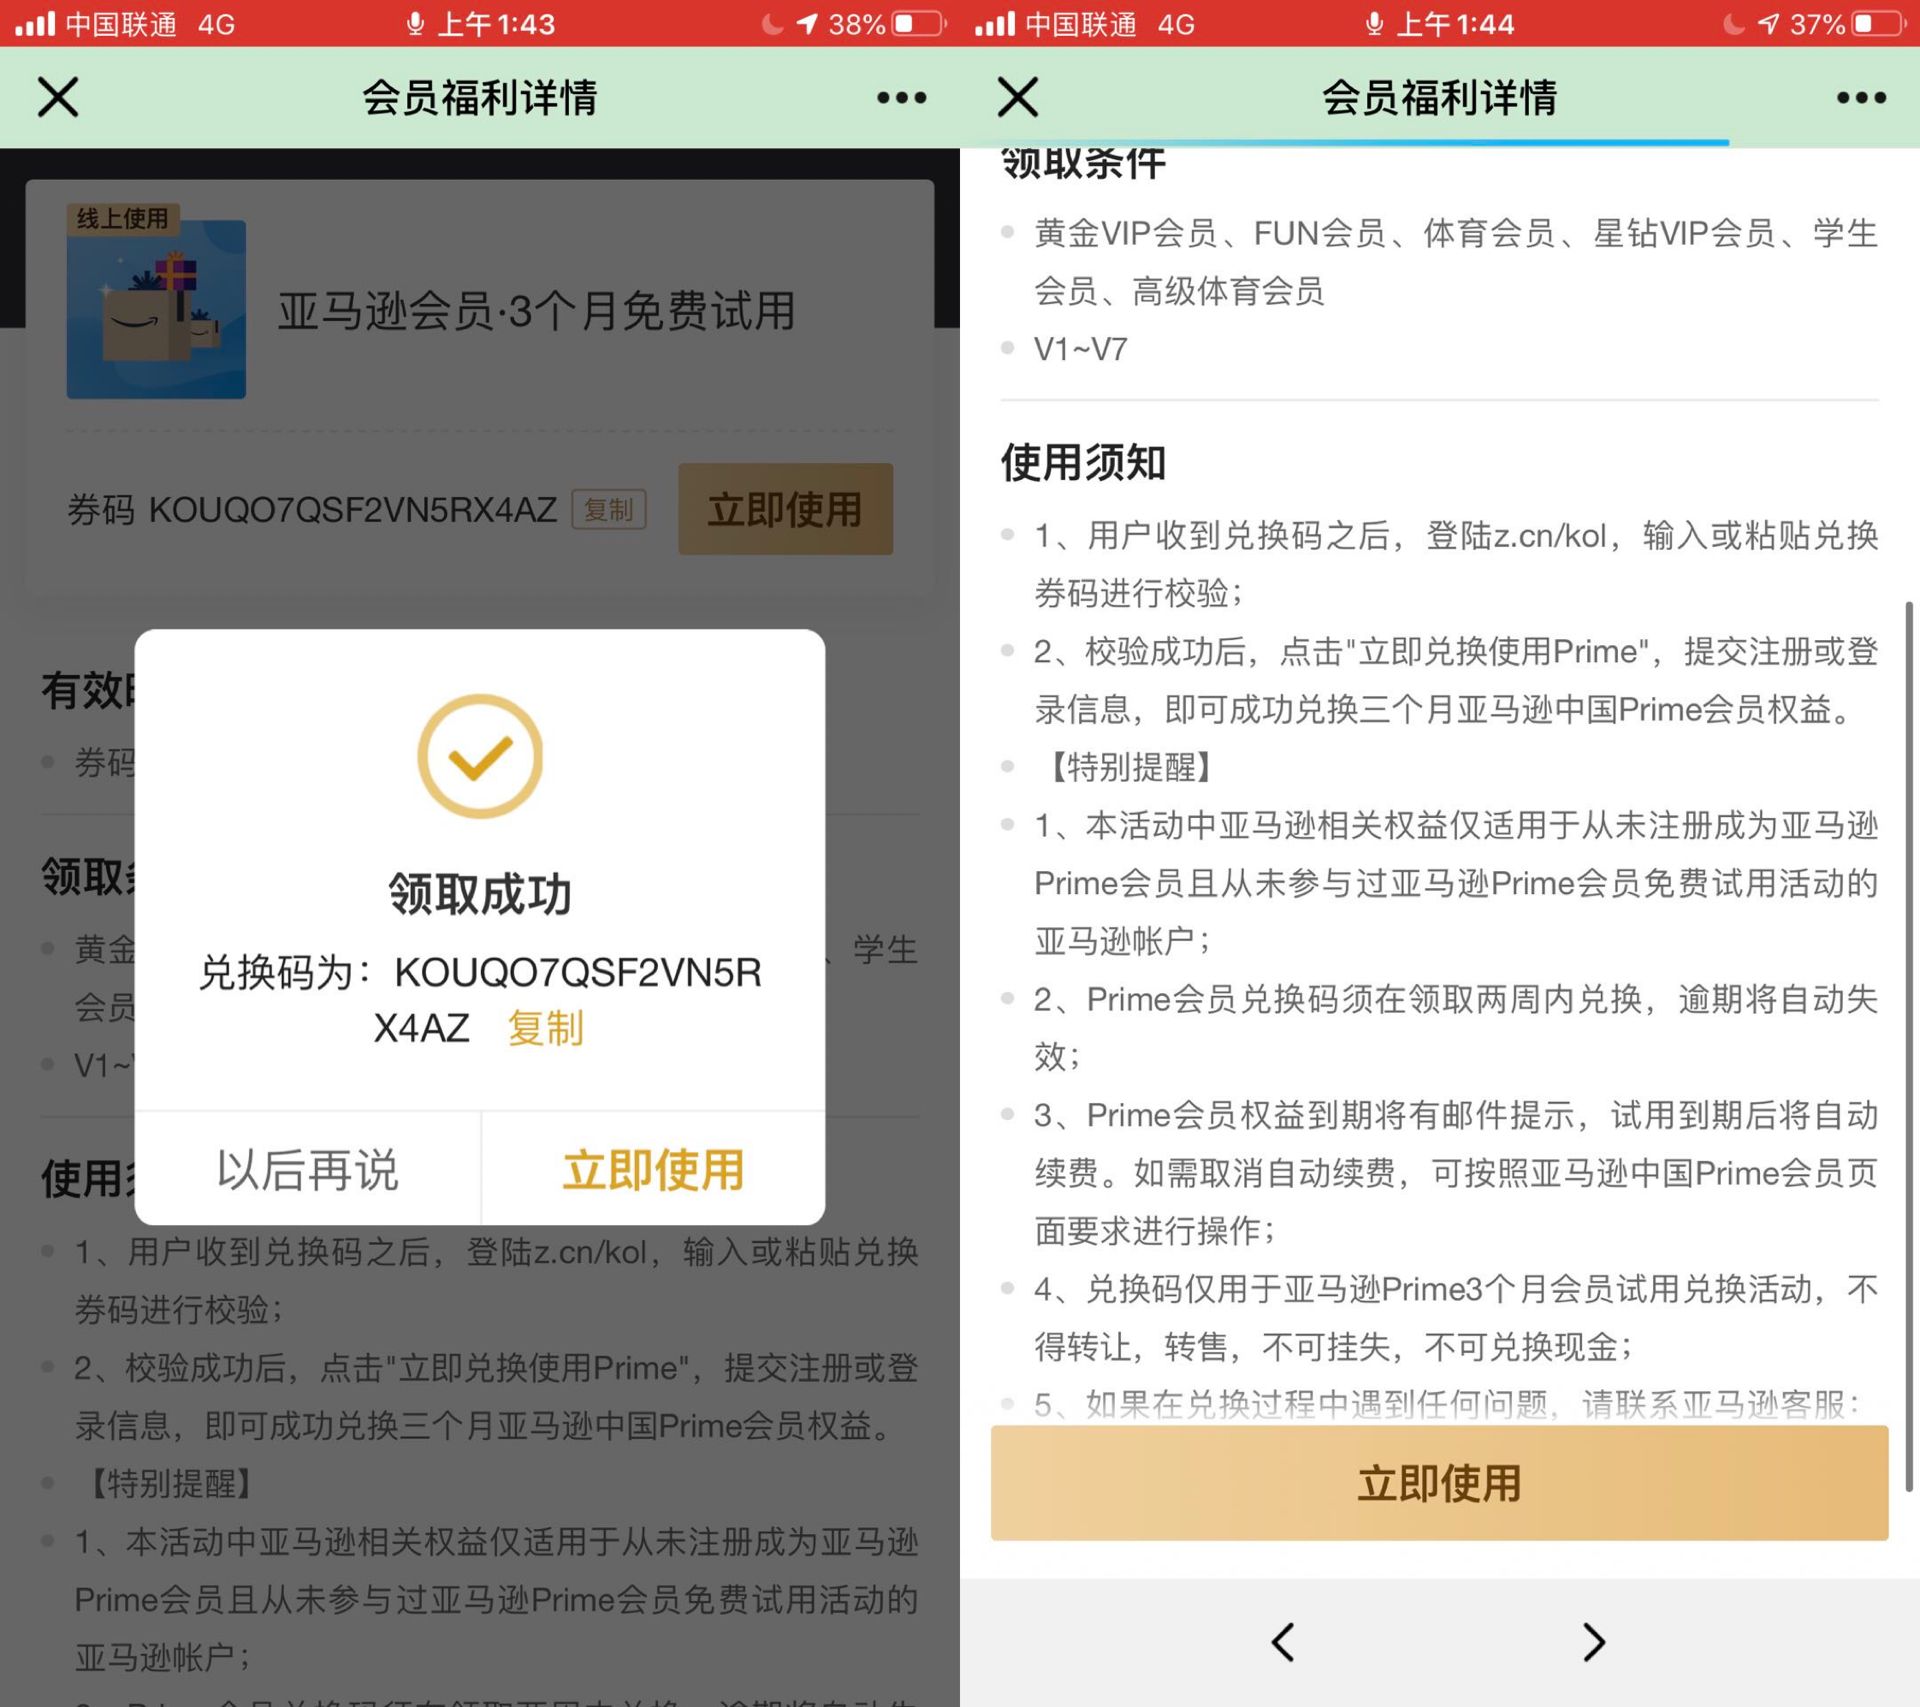Close the right screen's 会员福利详情 page
The width and height of the screenshot is (1920, 1707).
click(1018, 97)
